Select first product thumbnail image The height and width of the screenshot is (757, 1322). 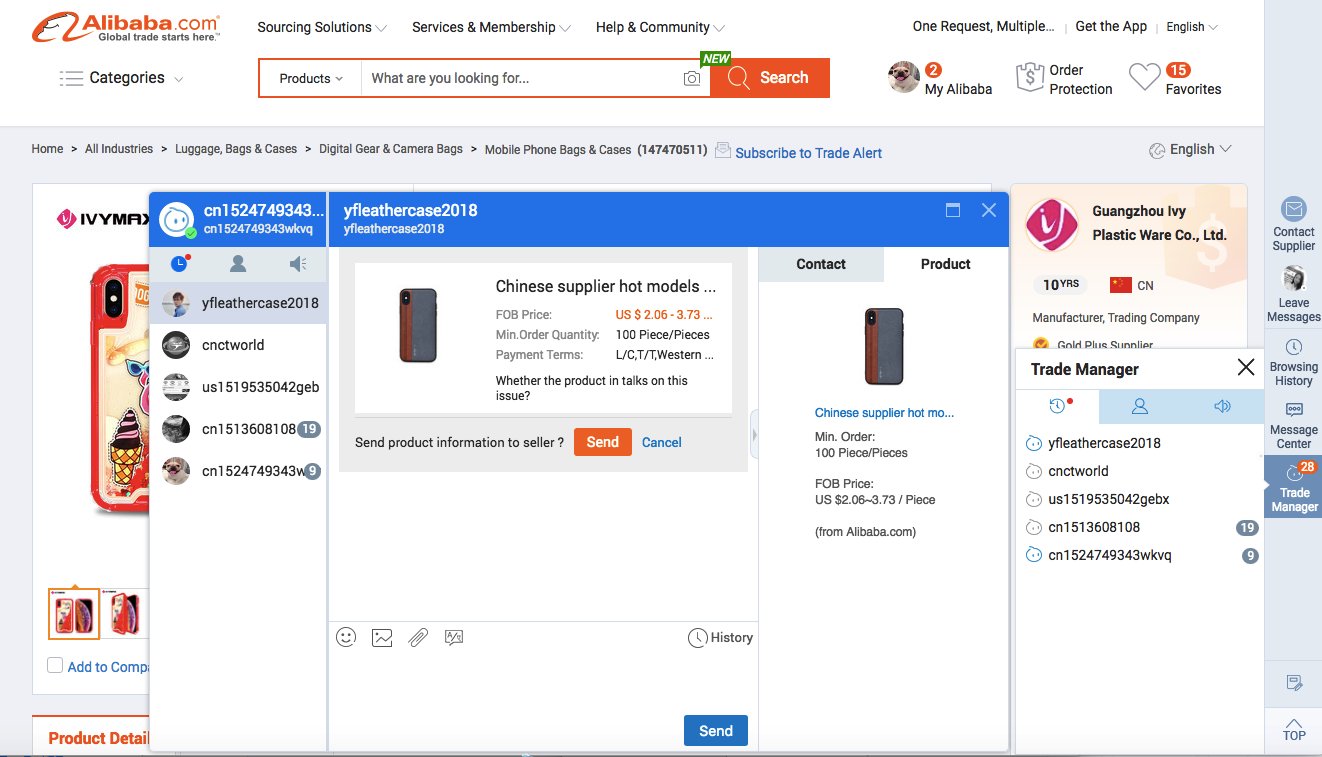click(74, 614)
